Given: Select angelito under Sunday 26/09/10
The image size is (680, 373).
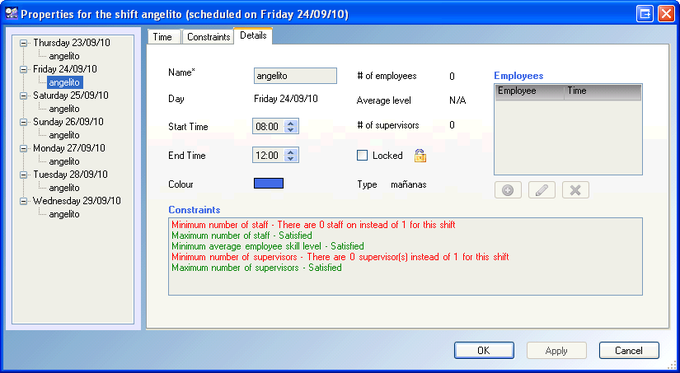Looking at the screenshot, I should click(64, 135).
